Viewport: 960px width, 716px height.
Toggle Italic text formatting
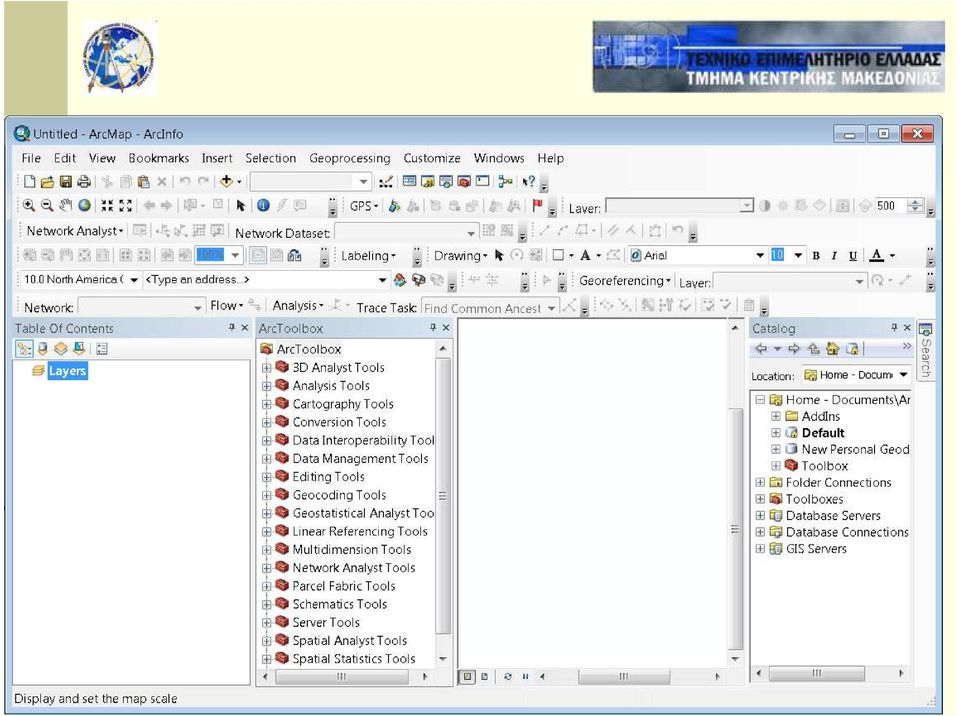click(x=834, y=255)
